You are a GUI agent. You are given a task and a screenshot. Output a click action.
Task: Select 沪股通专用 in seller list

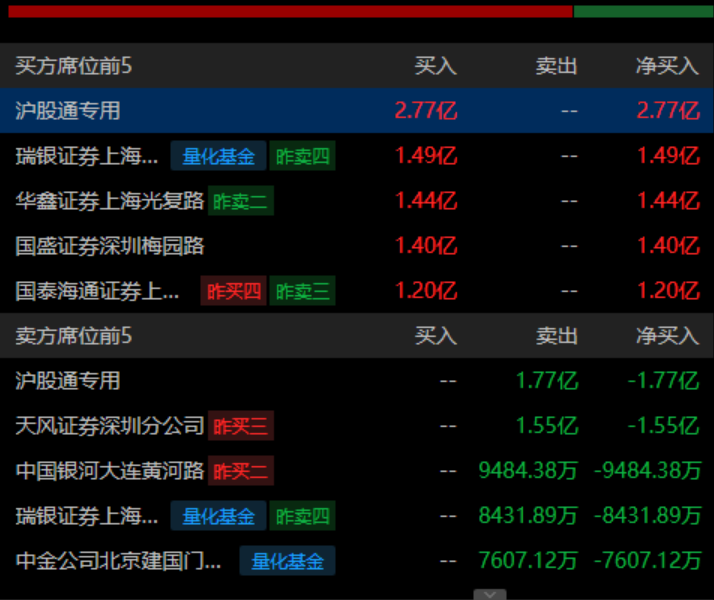(x=68, y=381)
